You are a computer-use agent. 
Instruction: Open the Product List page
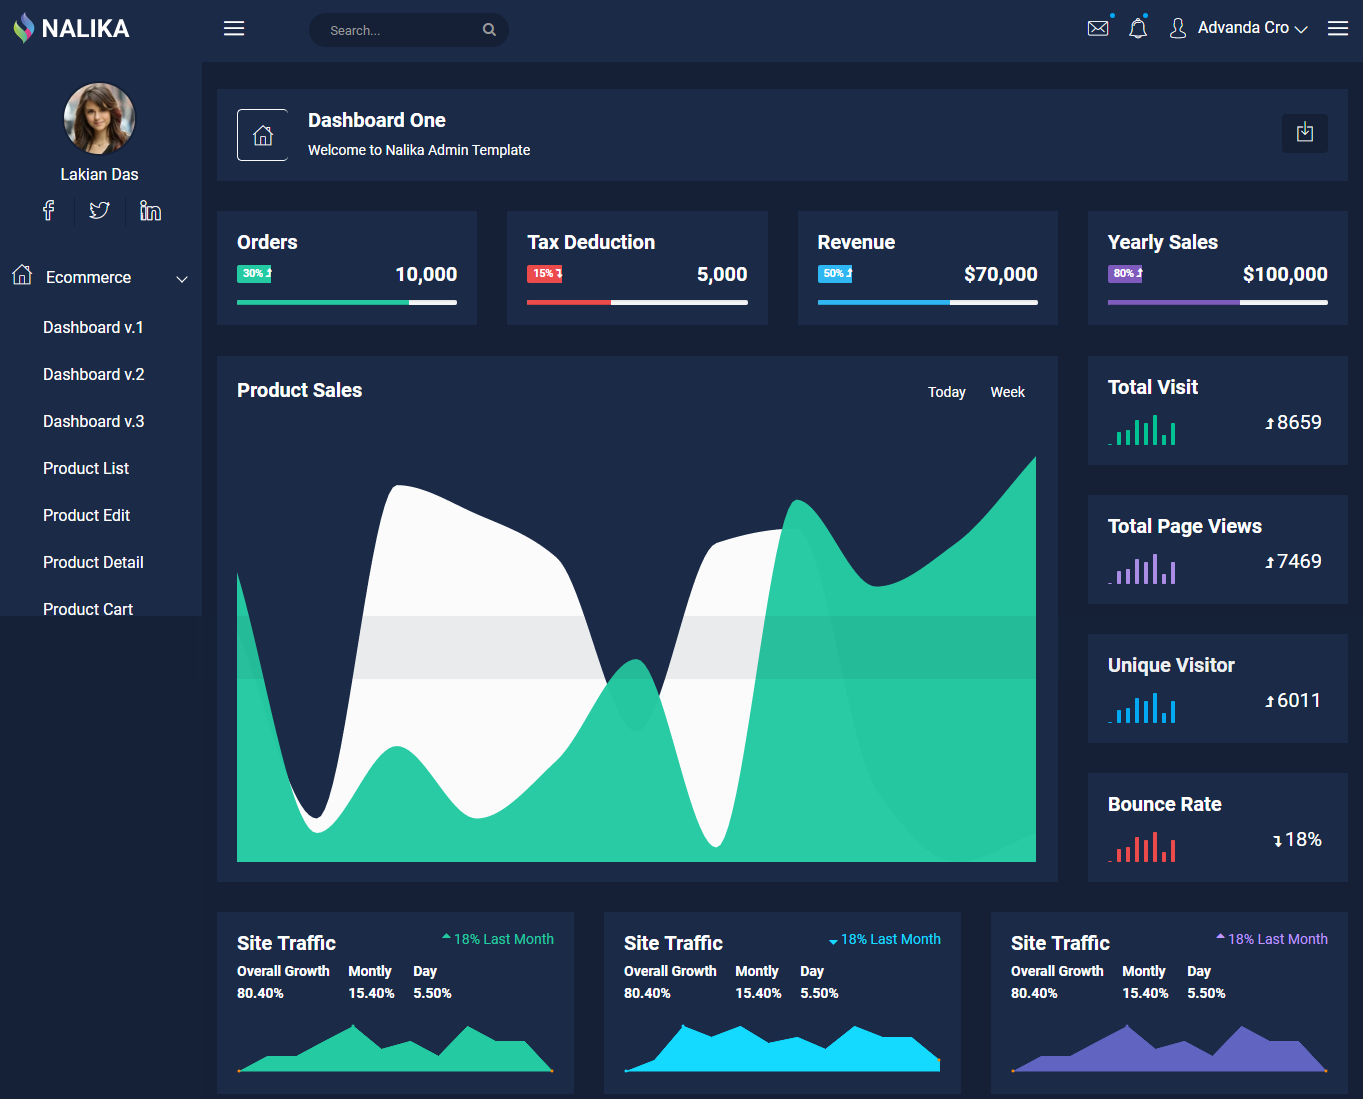coord(86,468)
